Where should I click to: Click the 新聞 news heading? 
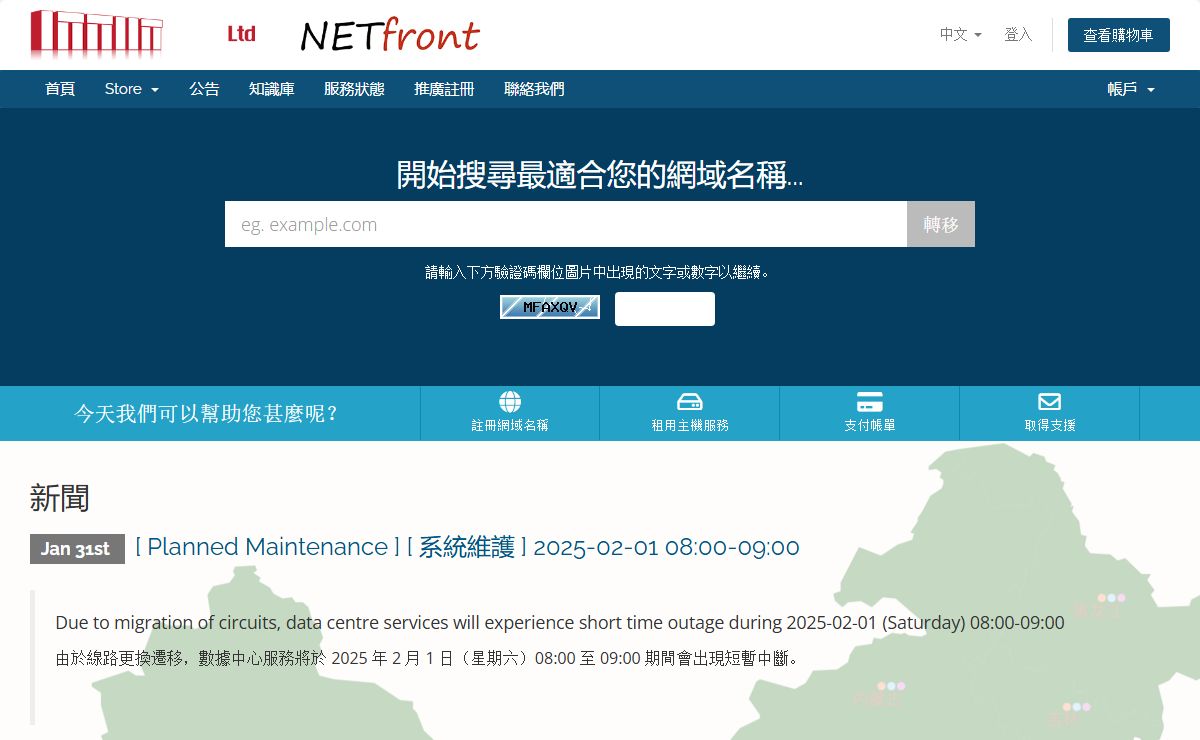click(x=60, y=498)
